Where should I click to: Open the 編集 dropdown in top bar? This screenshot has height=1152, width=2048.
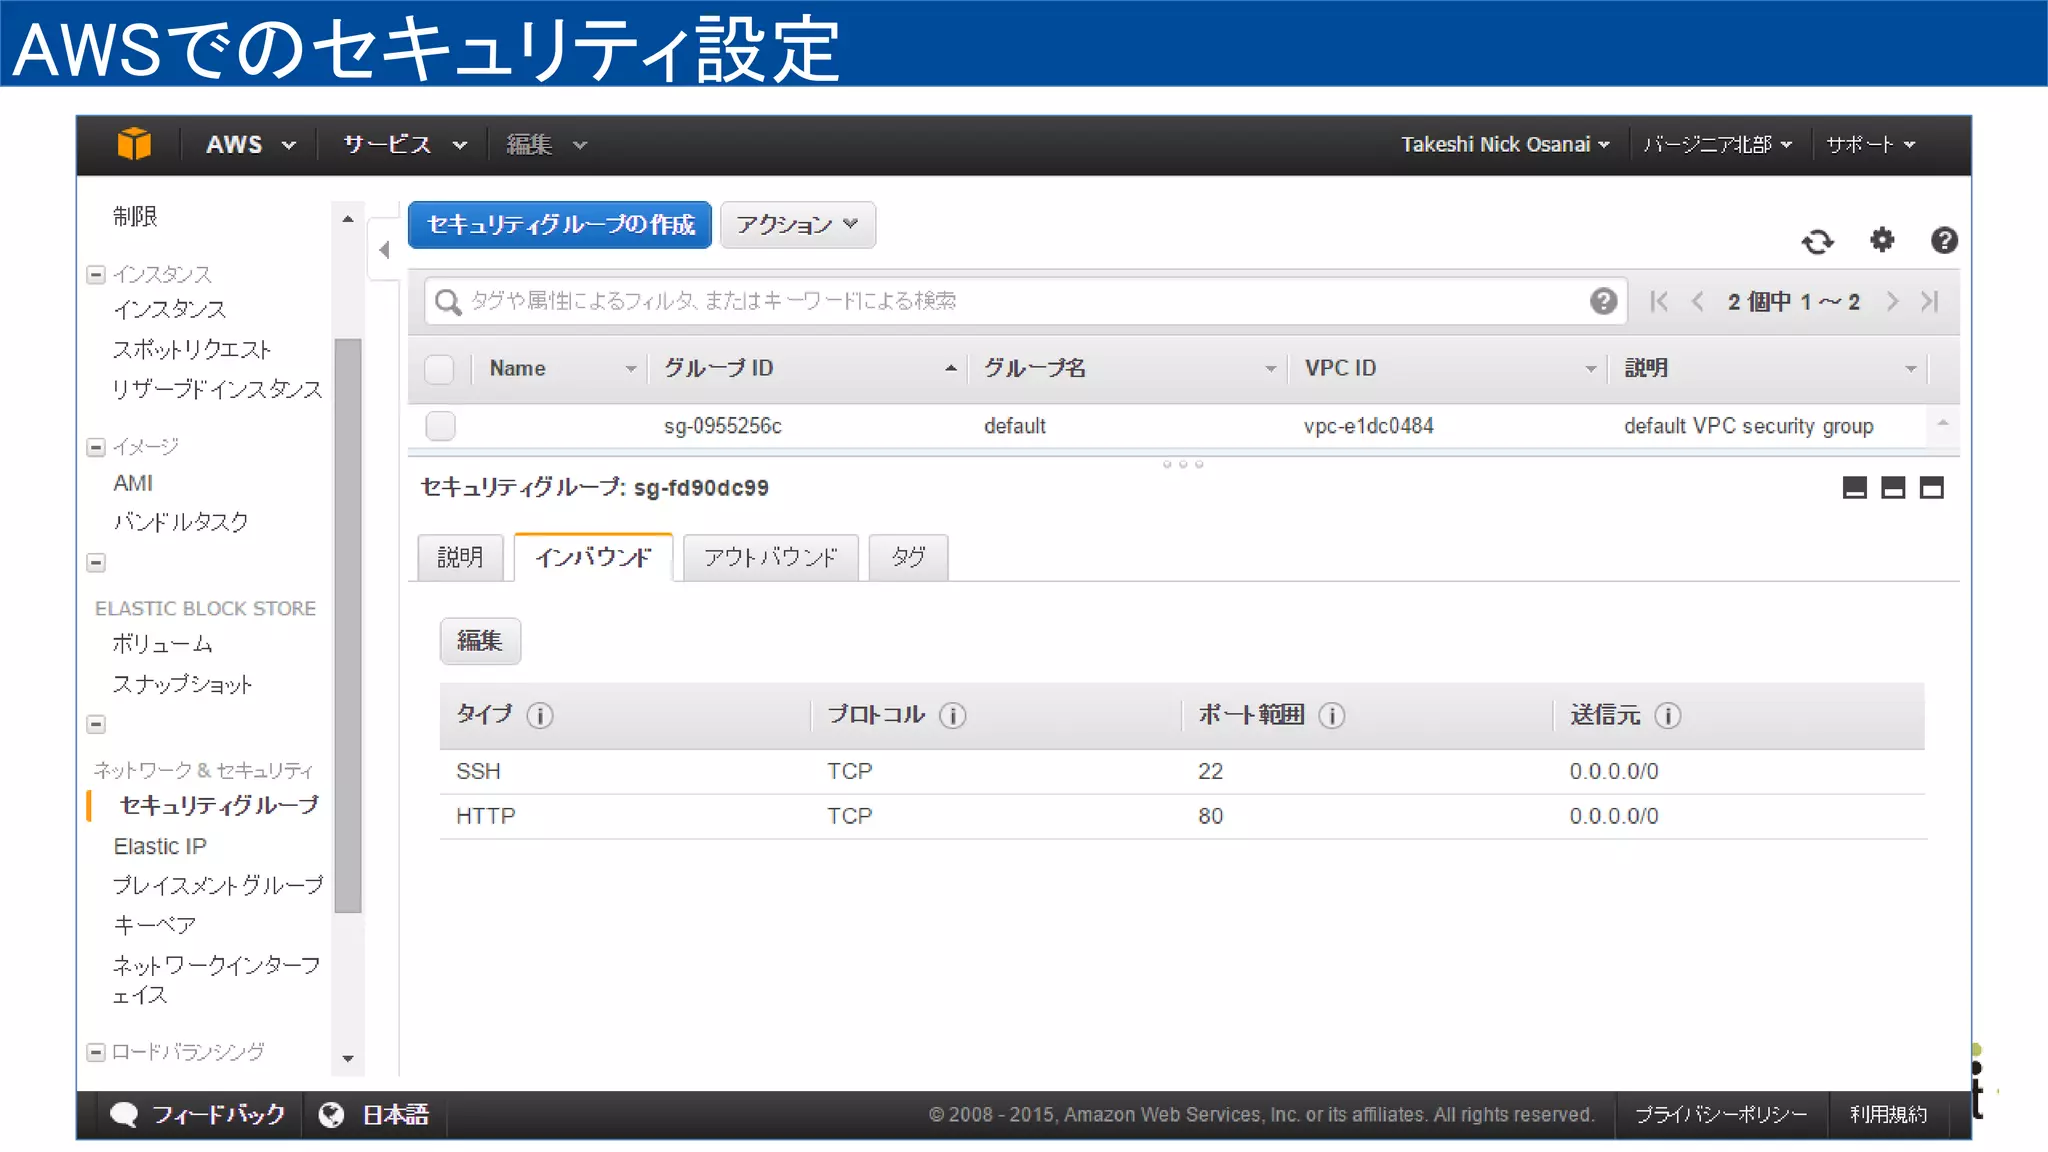click(546, 145)
